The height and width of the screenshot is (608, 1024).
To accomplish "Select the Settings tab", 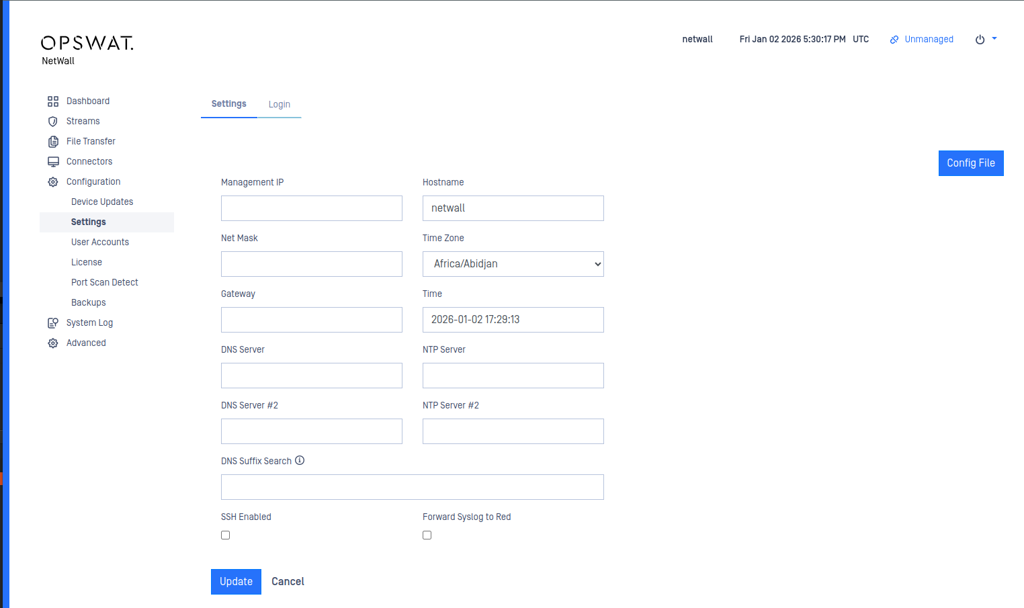I will tap(229, 104).
